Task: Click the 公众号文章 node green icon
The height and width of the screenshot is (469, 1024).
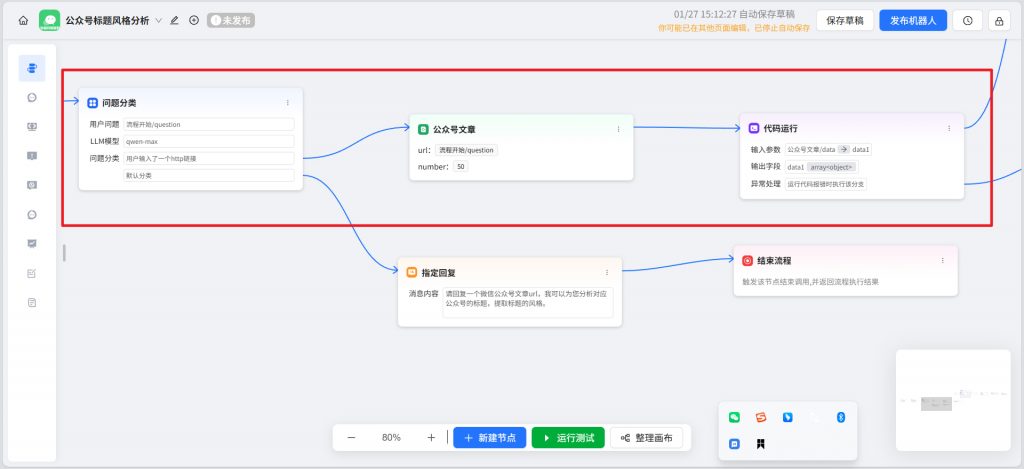Action: (423, 129)
